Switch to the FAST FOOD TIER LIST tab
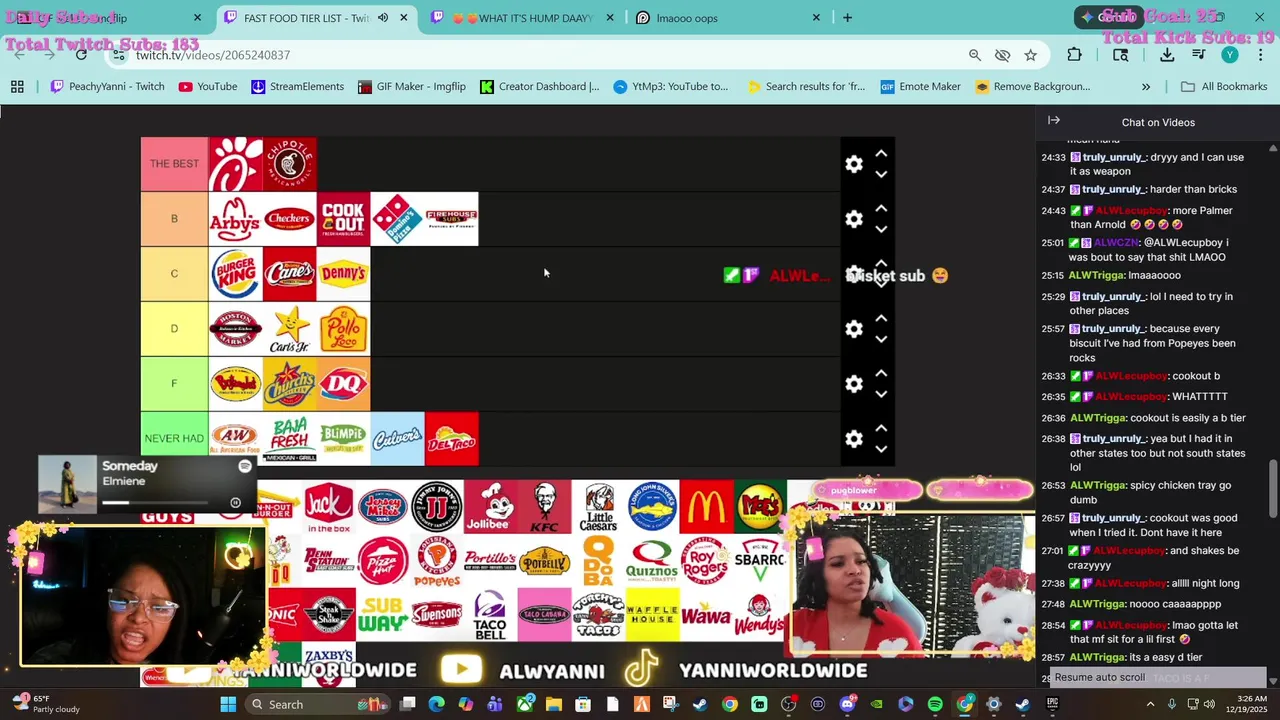The height and width of the screenshot is (720, 1280). coord(306,18)
